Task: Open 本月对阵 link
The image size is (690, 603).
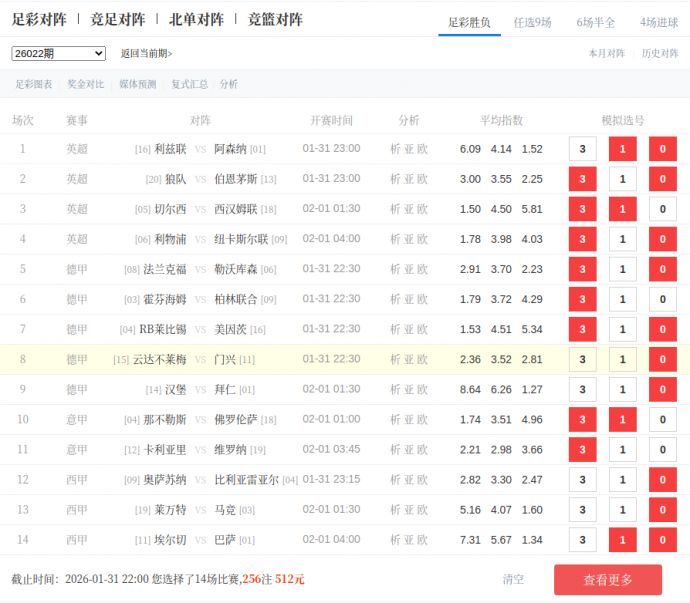Action: click(x=607, y=54)
